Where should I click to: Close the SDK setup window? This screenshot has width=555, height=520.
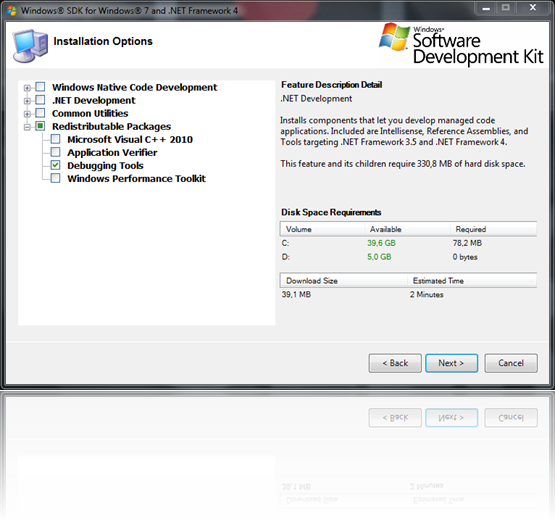tap(533, 8)
